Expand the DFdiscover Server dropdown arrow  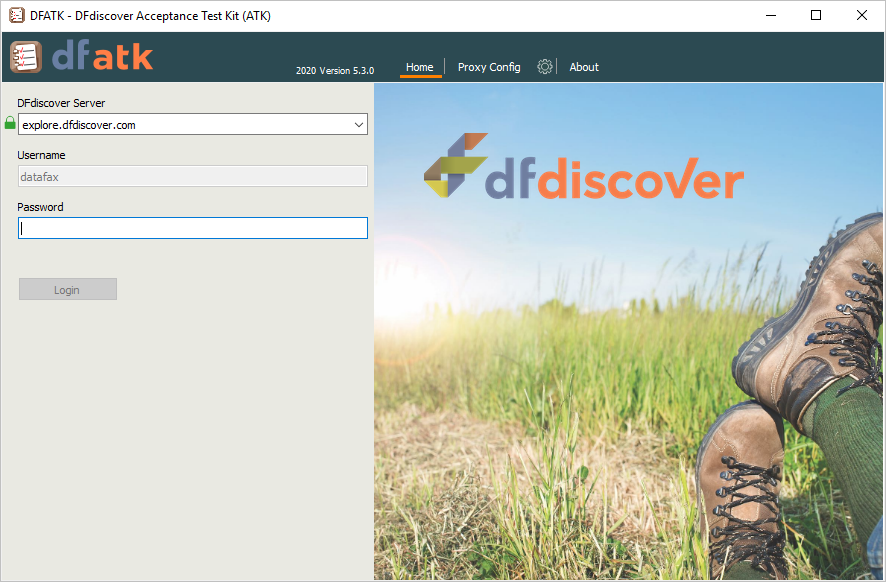pos(359,125)
